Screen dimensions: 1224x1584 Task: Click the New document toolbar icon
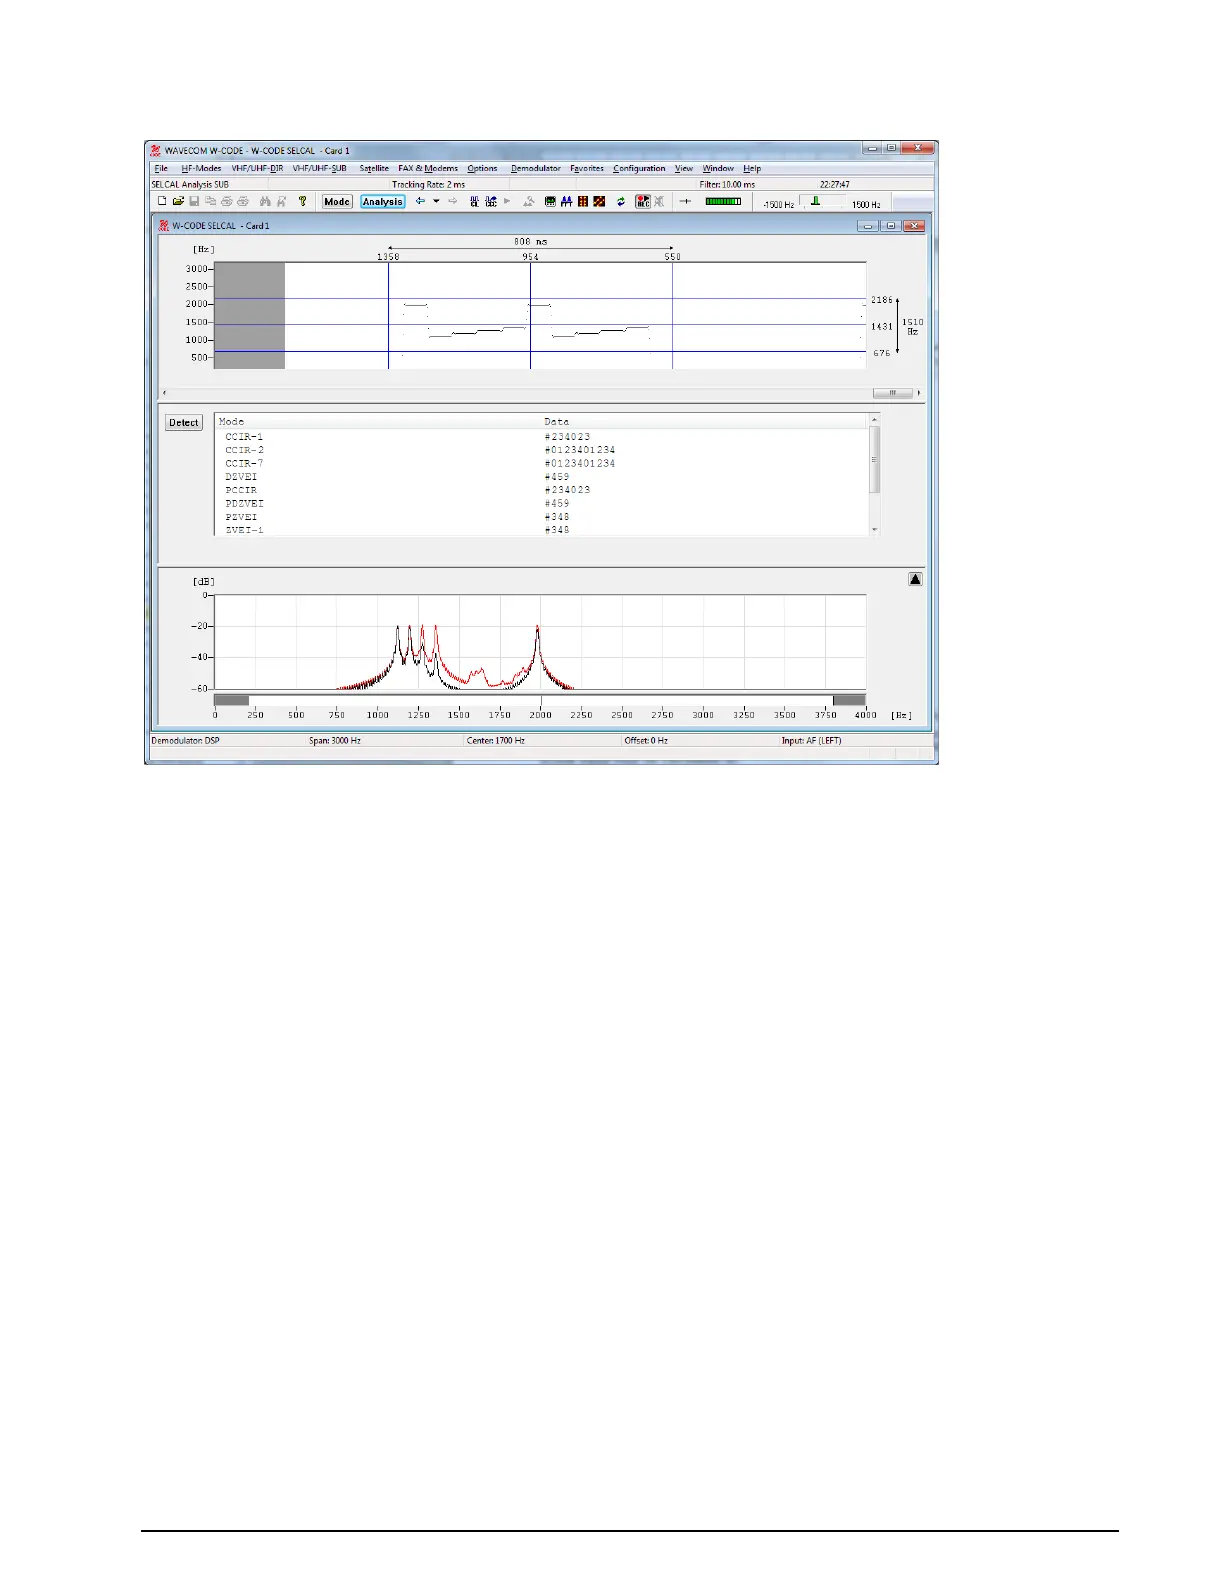[x=162, y=201]
